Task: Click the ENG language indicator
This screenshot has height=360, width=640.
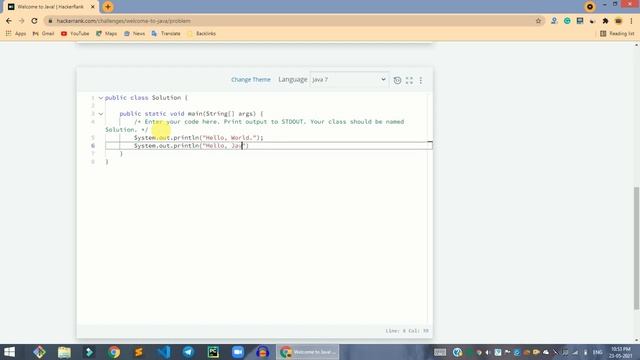Action: click(598, 352)
